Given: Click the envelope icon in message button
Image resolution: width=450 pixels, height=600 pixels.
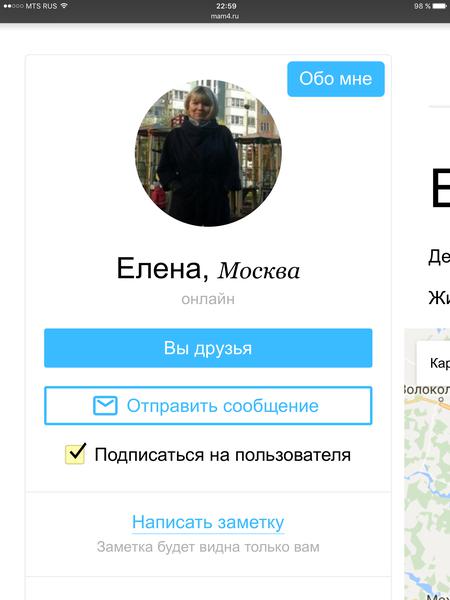Looking at the screenshot, I should pyautogui.click(x=105, y=406).
